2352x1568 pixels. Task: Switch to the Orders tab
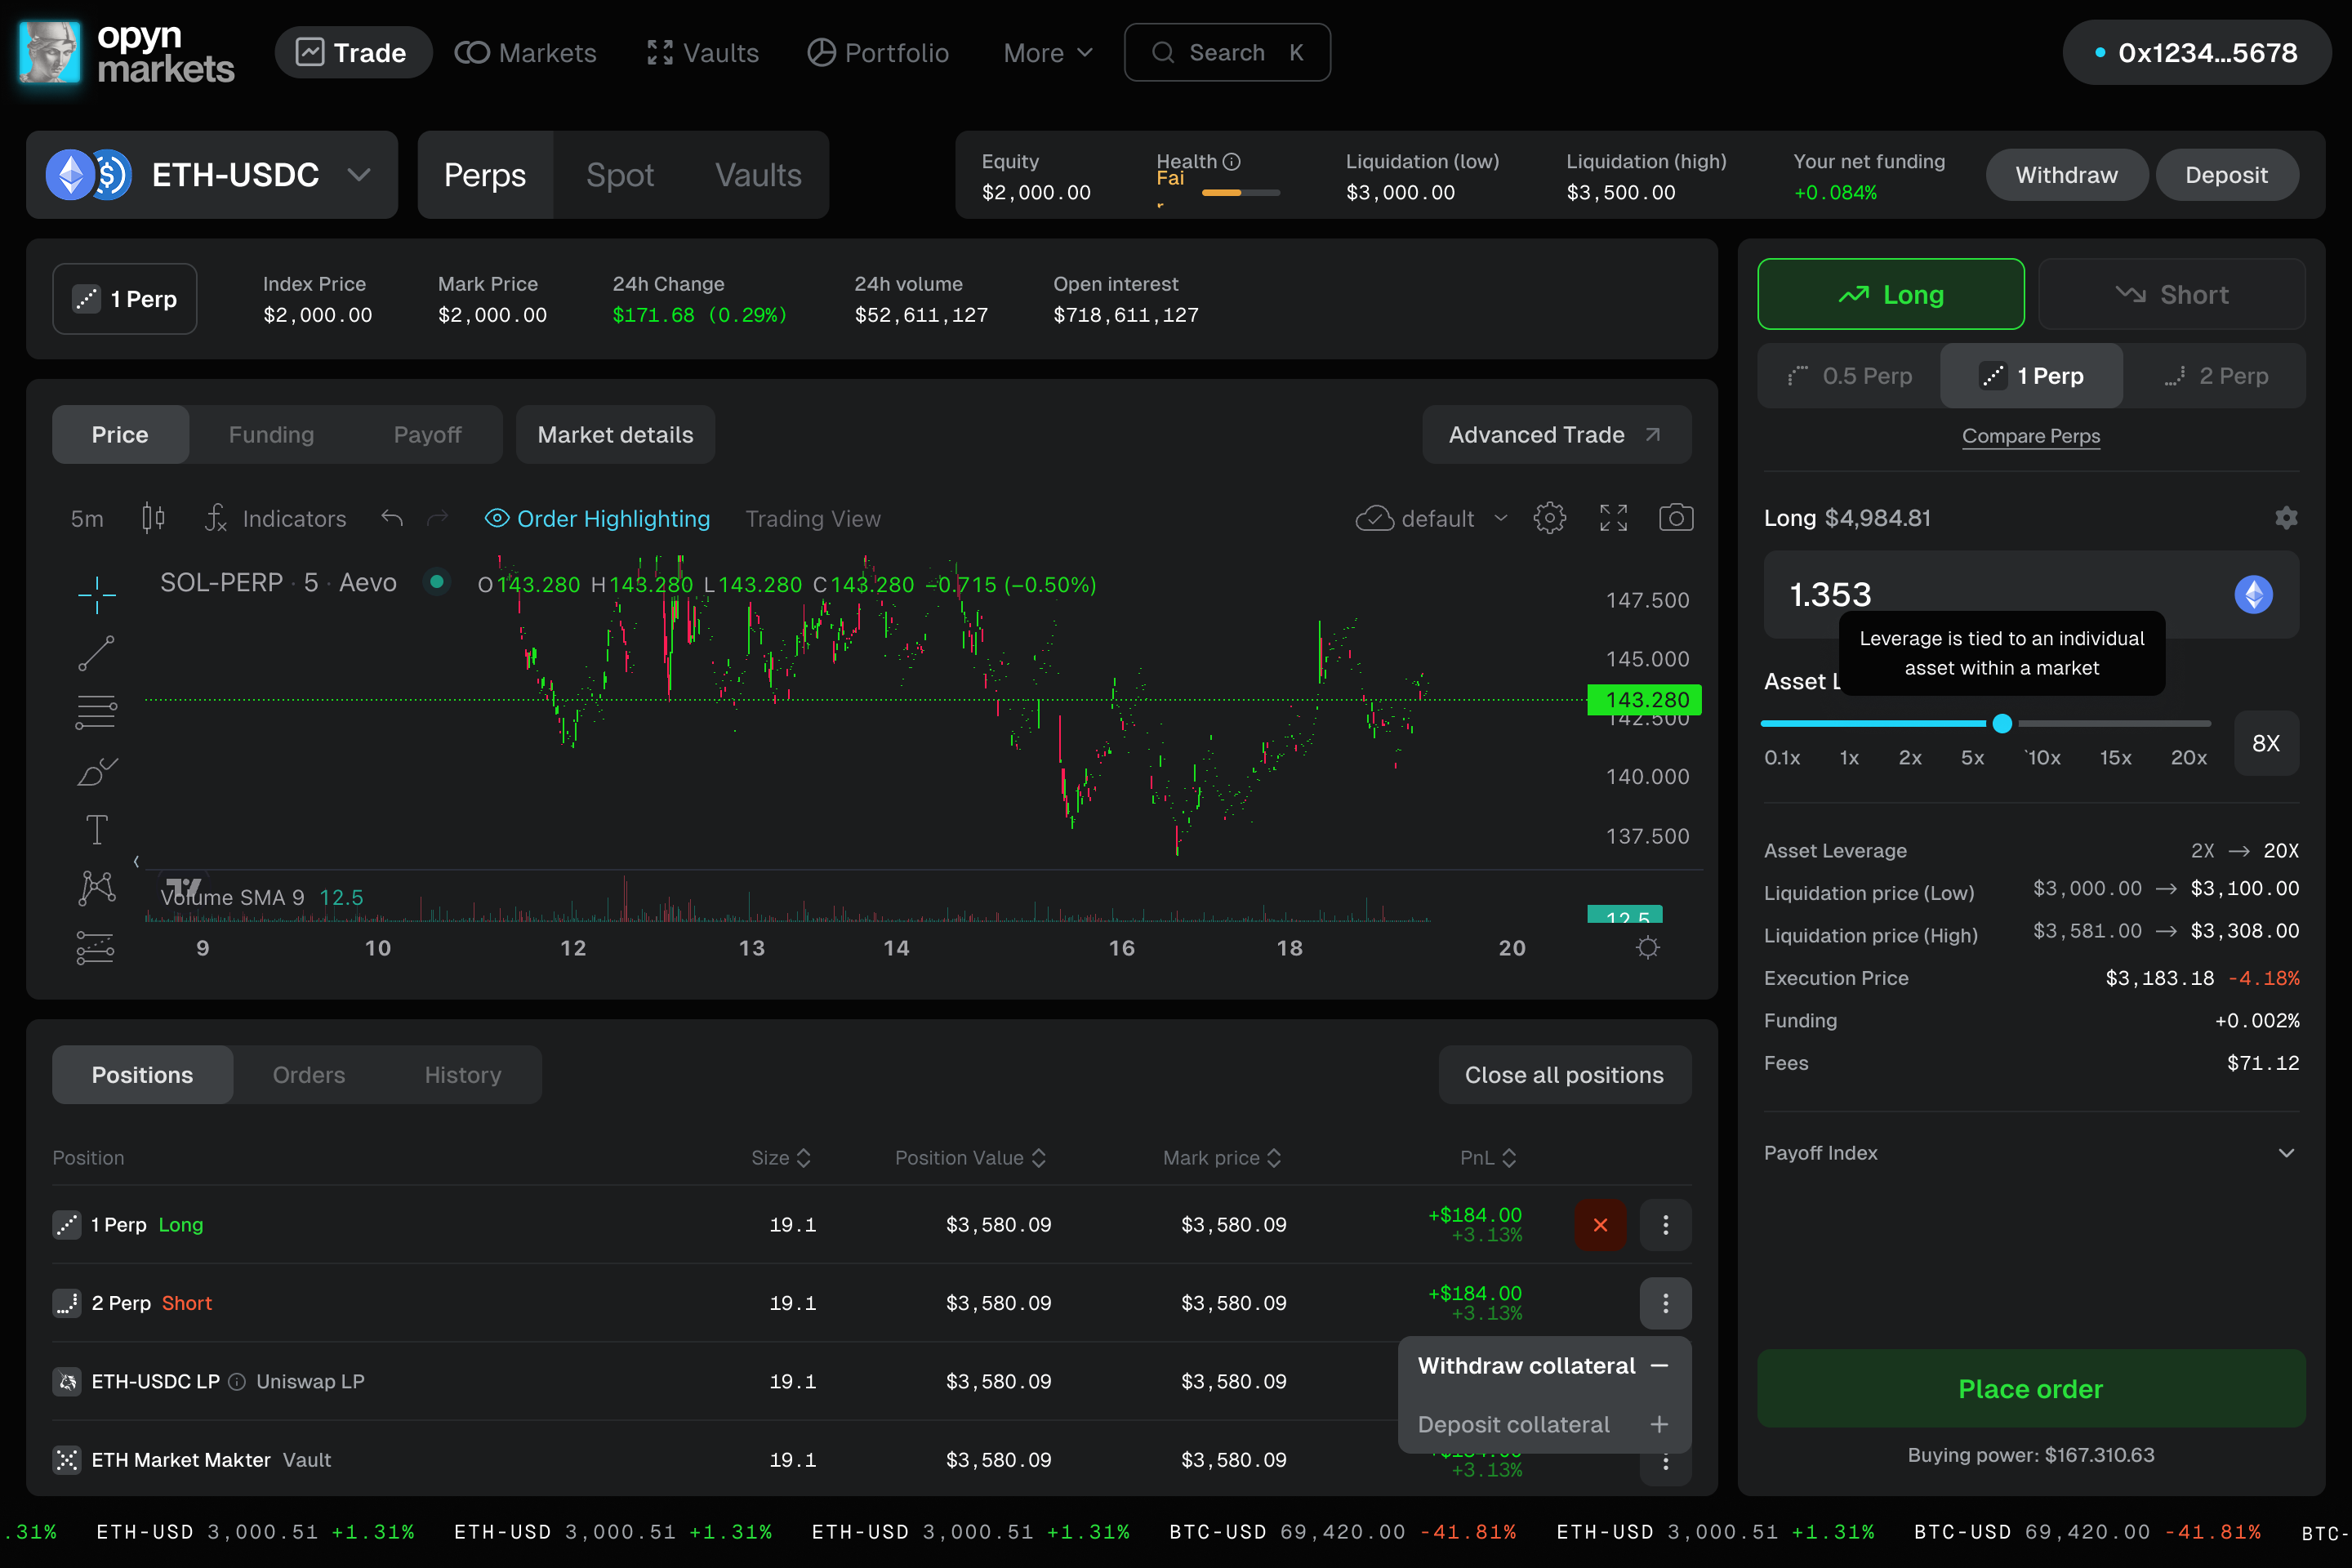pos(309,1075)
